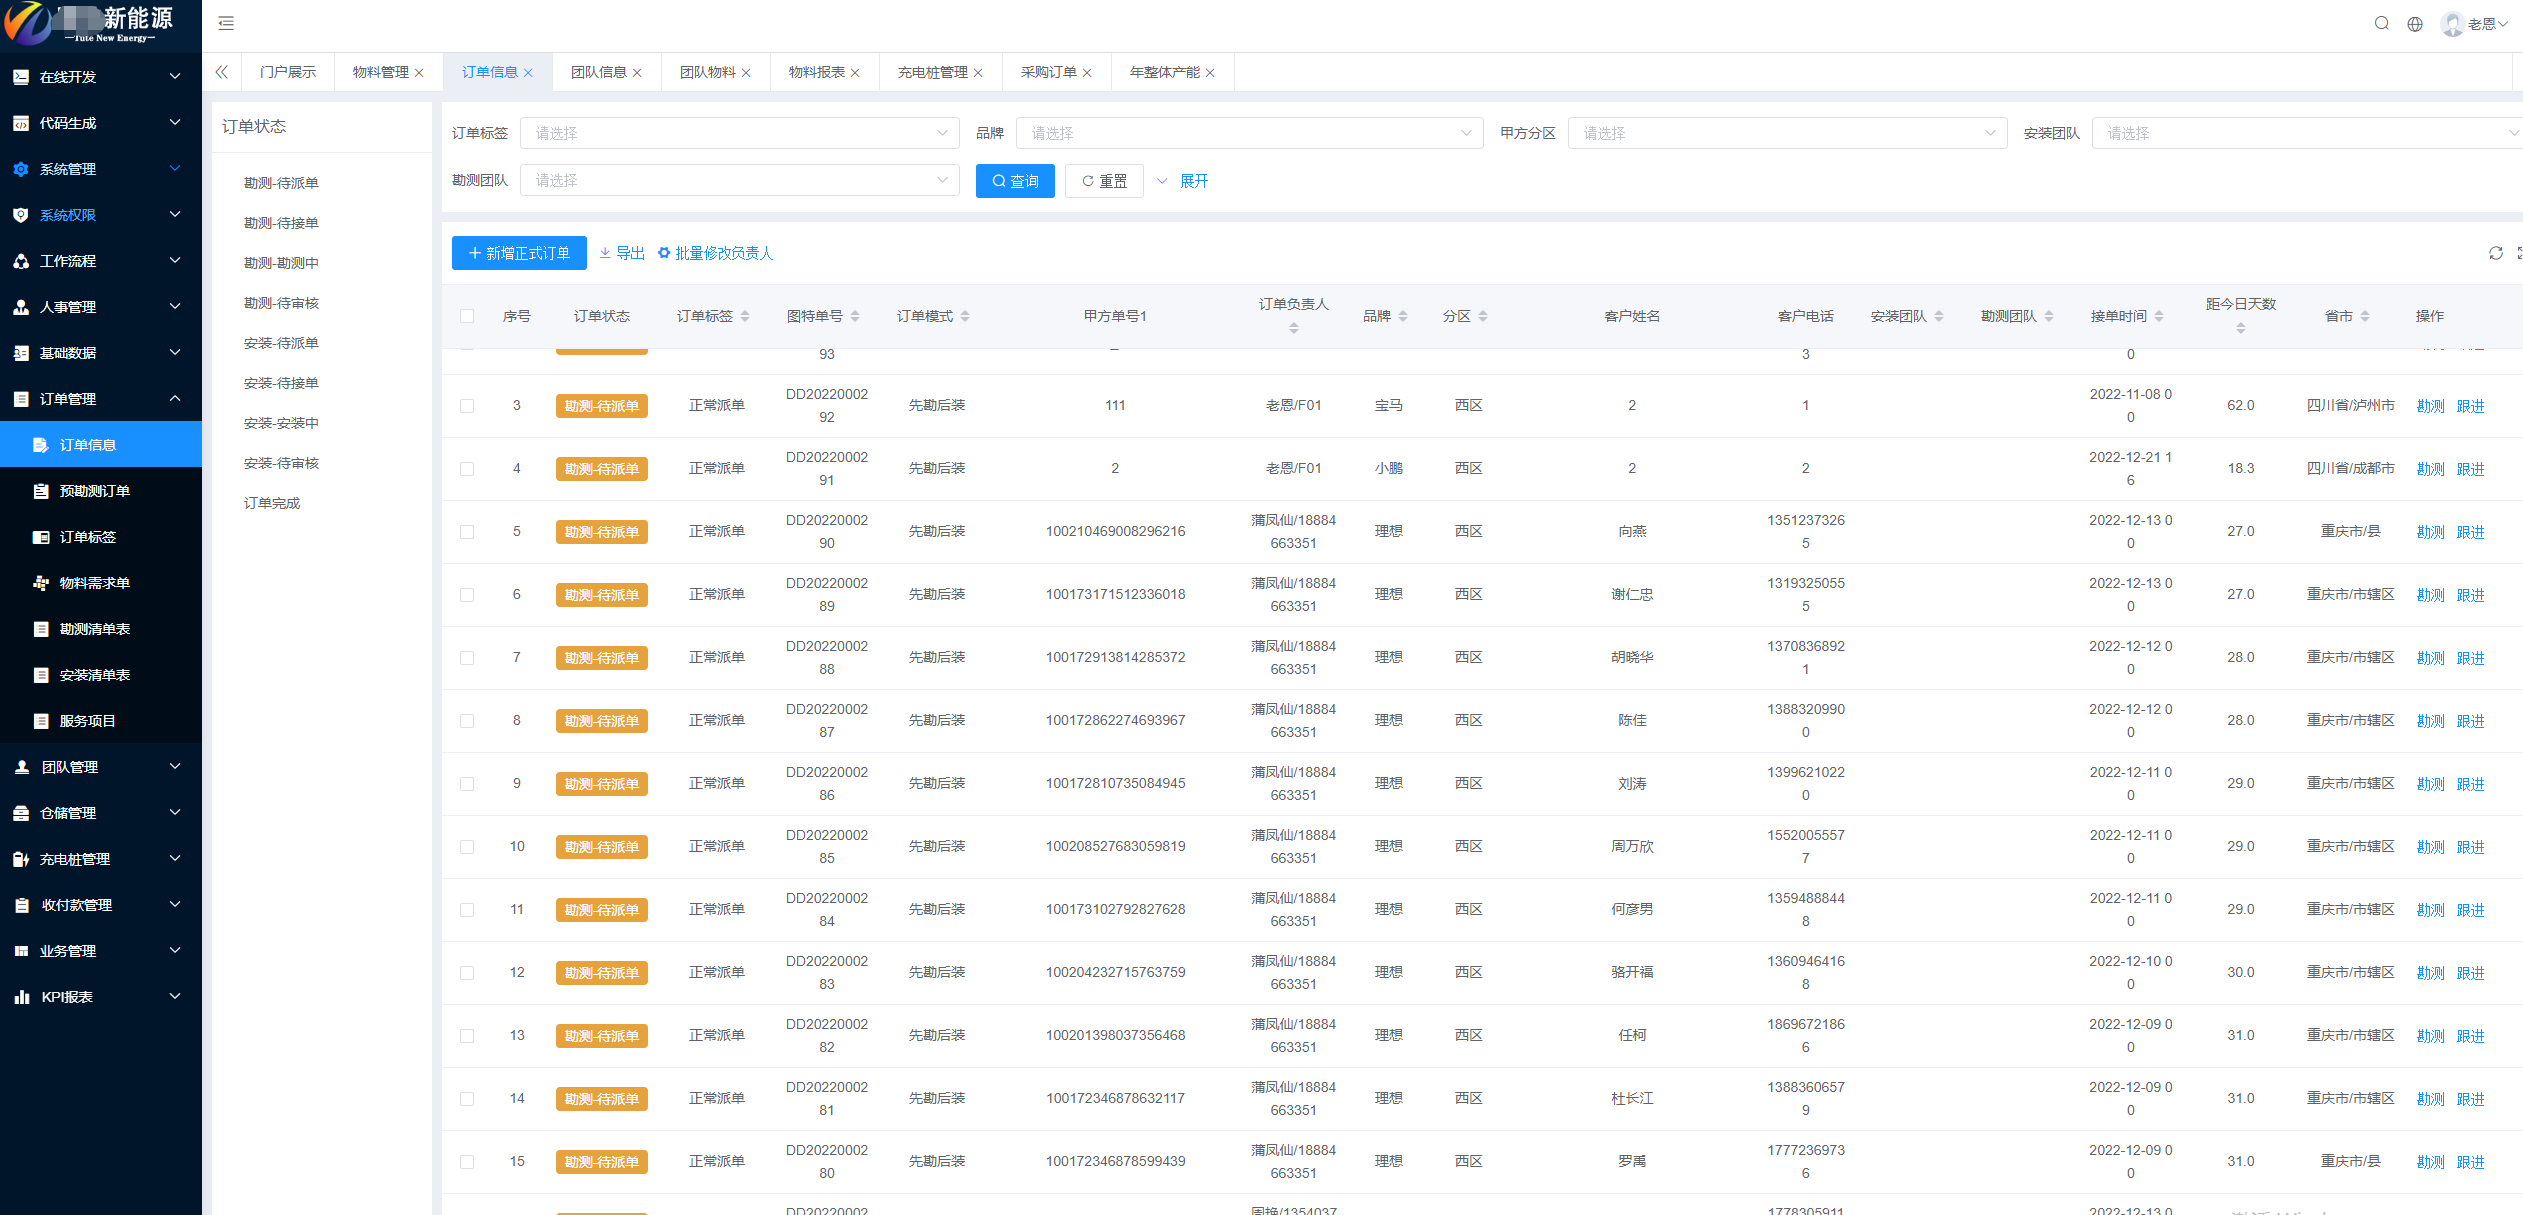Check row 4 checkbox with 小鹏 brand
Screen dimensions: 2523x1215
pos(467,469)
